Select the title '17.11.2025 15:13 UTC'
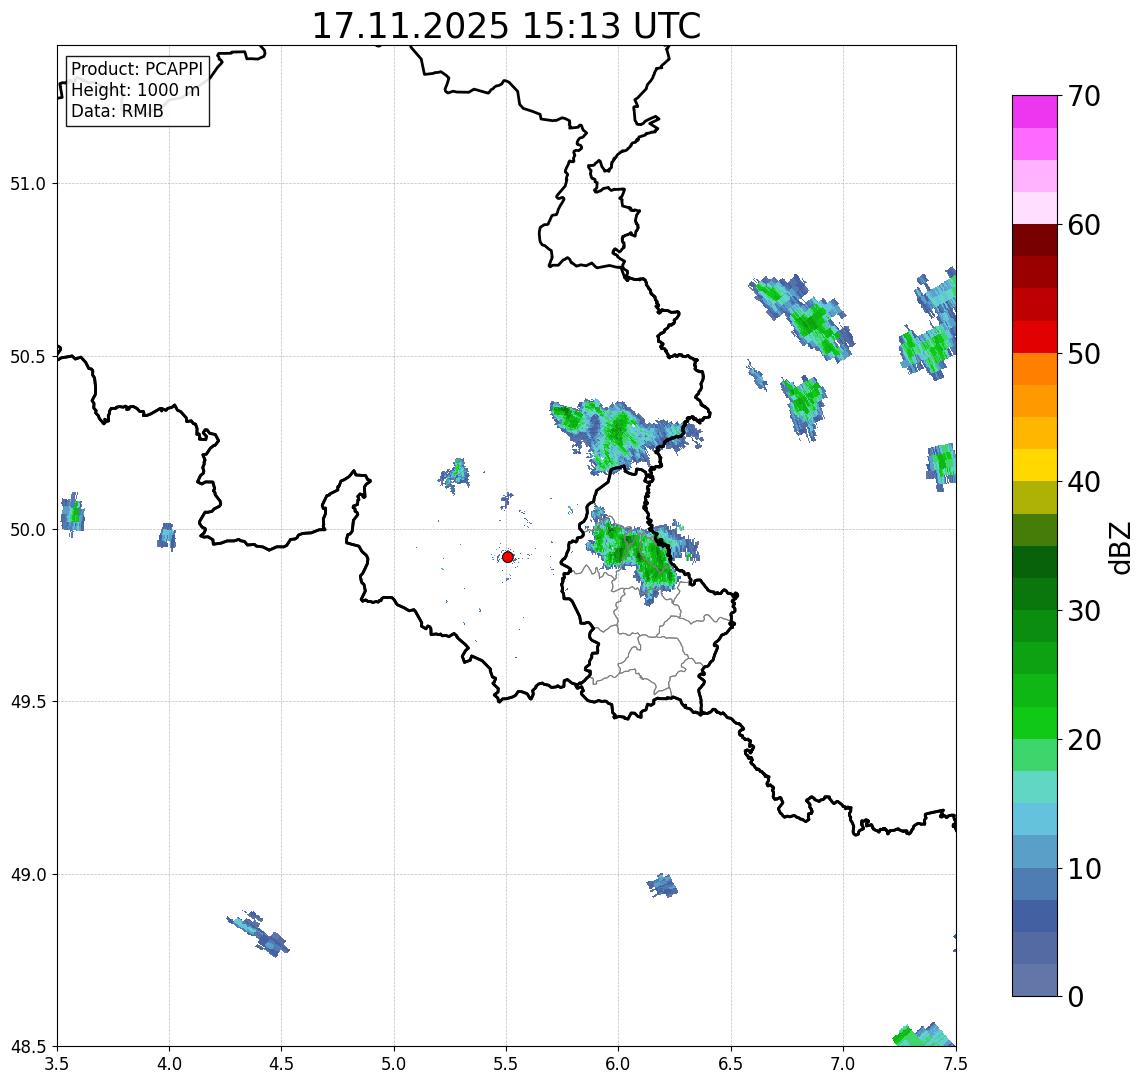The height and width of the screenshot is (1084, 1145). click(506, 26)
